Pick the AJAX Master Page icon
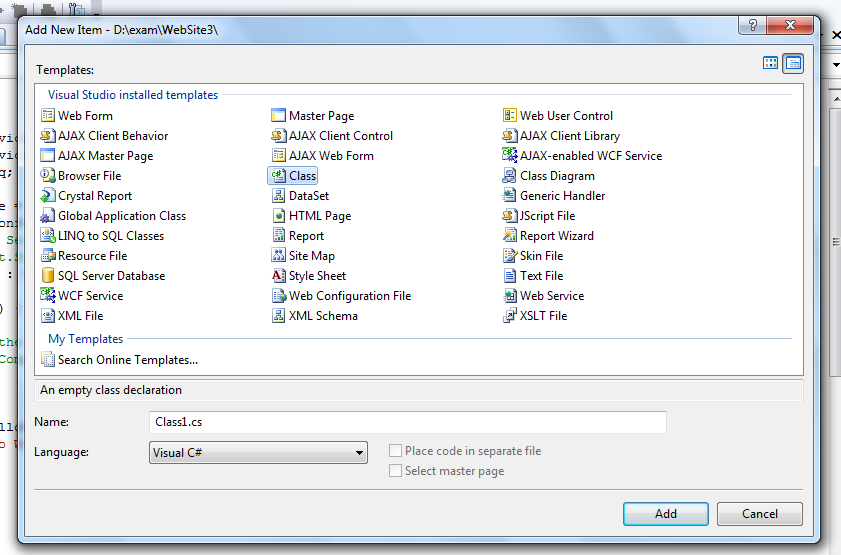Screen dimensions: 841x555 tap(48, 156)
